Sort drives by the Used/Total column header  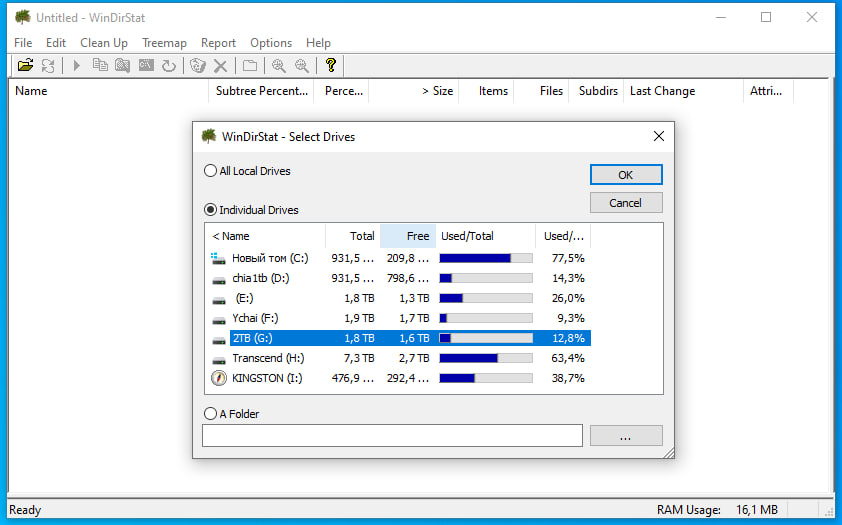click(485, 236)
